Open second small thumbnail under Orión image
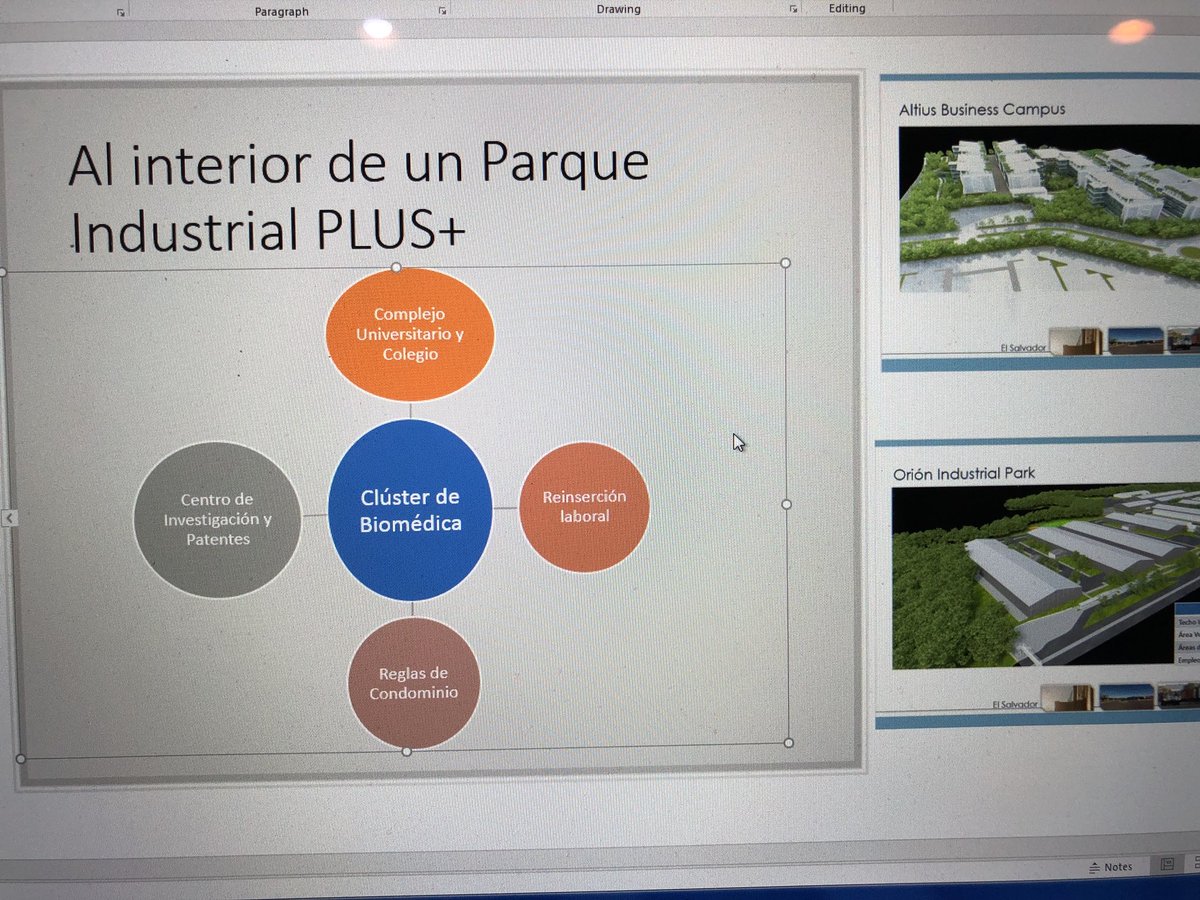 [x=1126, y=695]
